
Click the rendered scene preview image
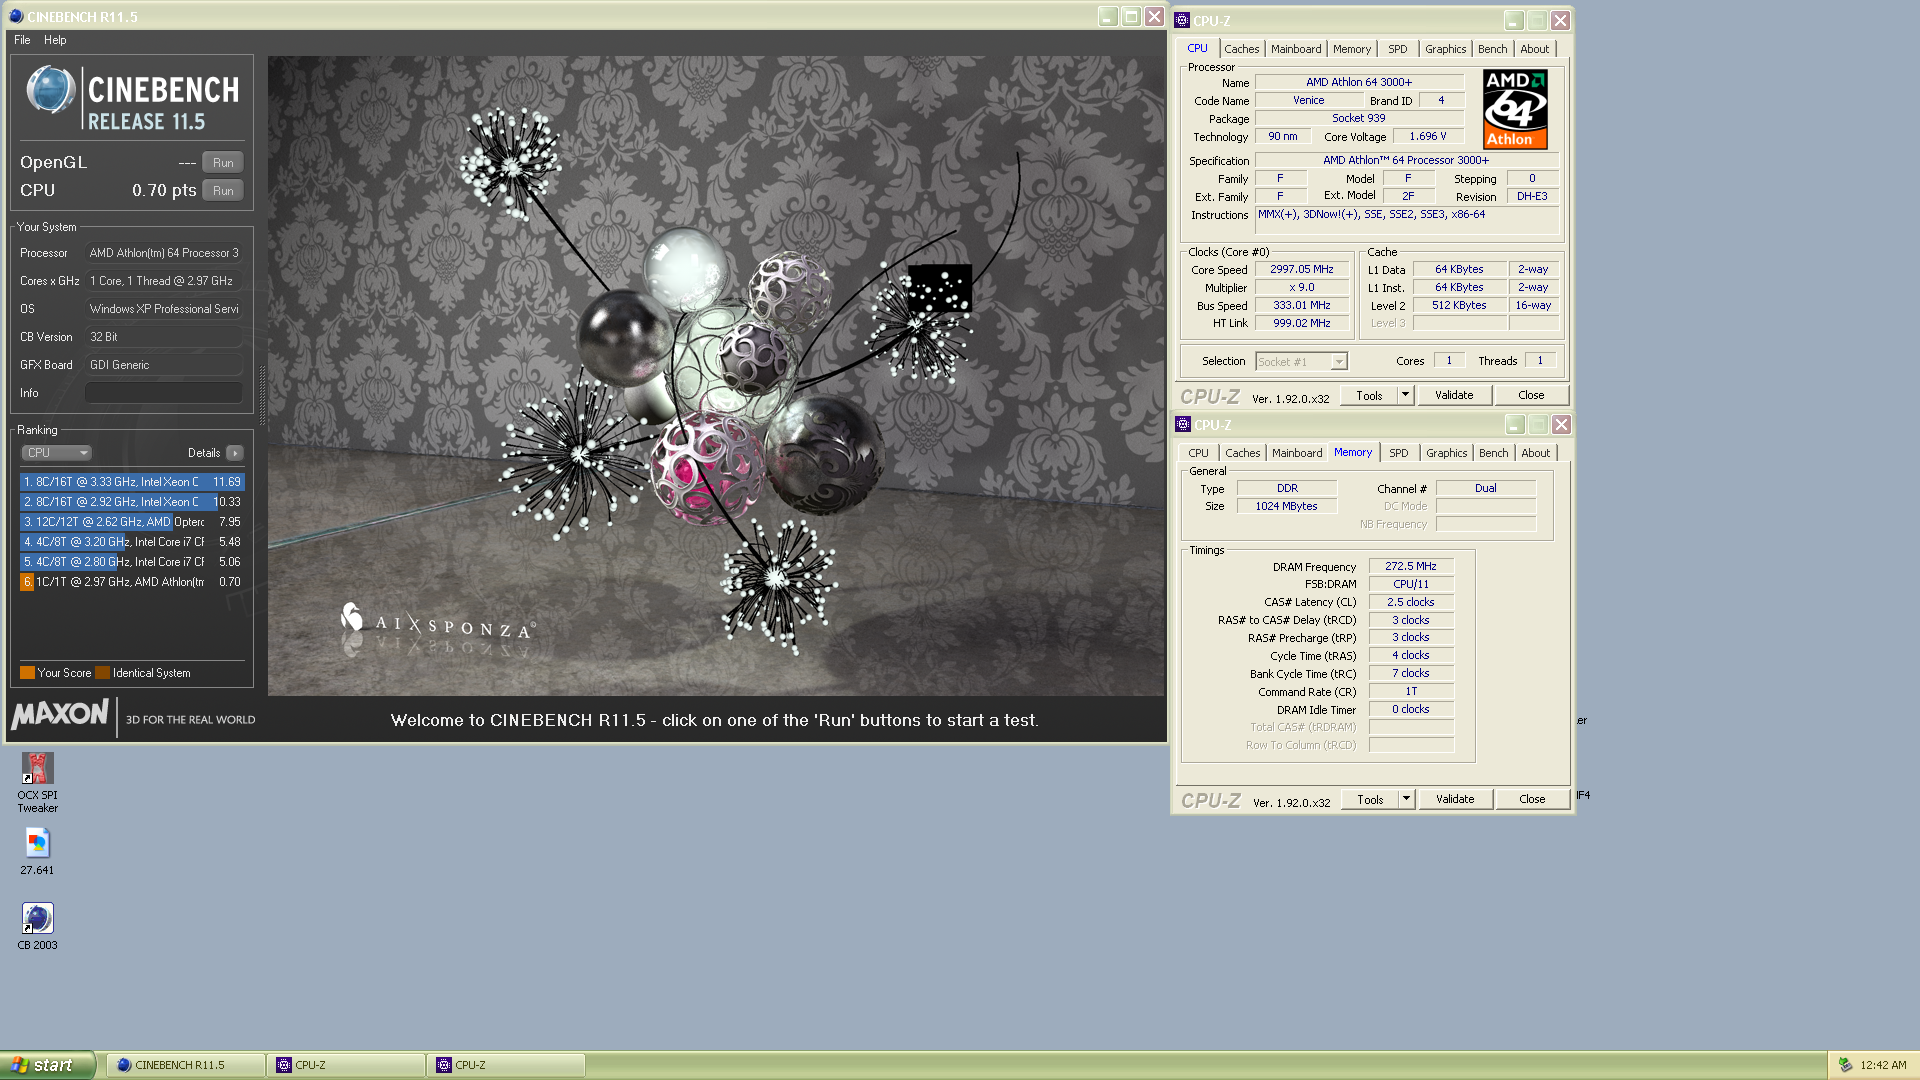pos(716,376)
